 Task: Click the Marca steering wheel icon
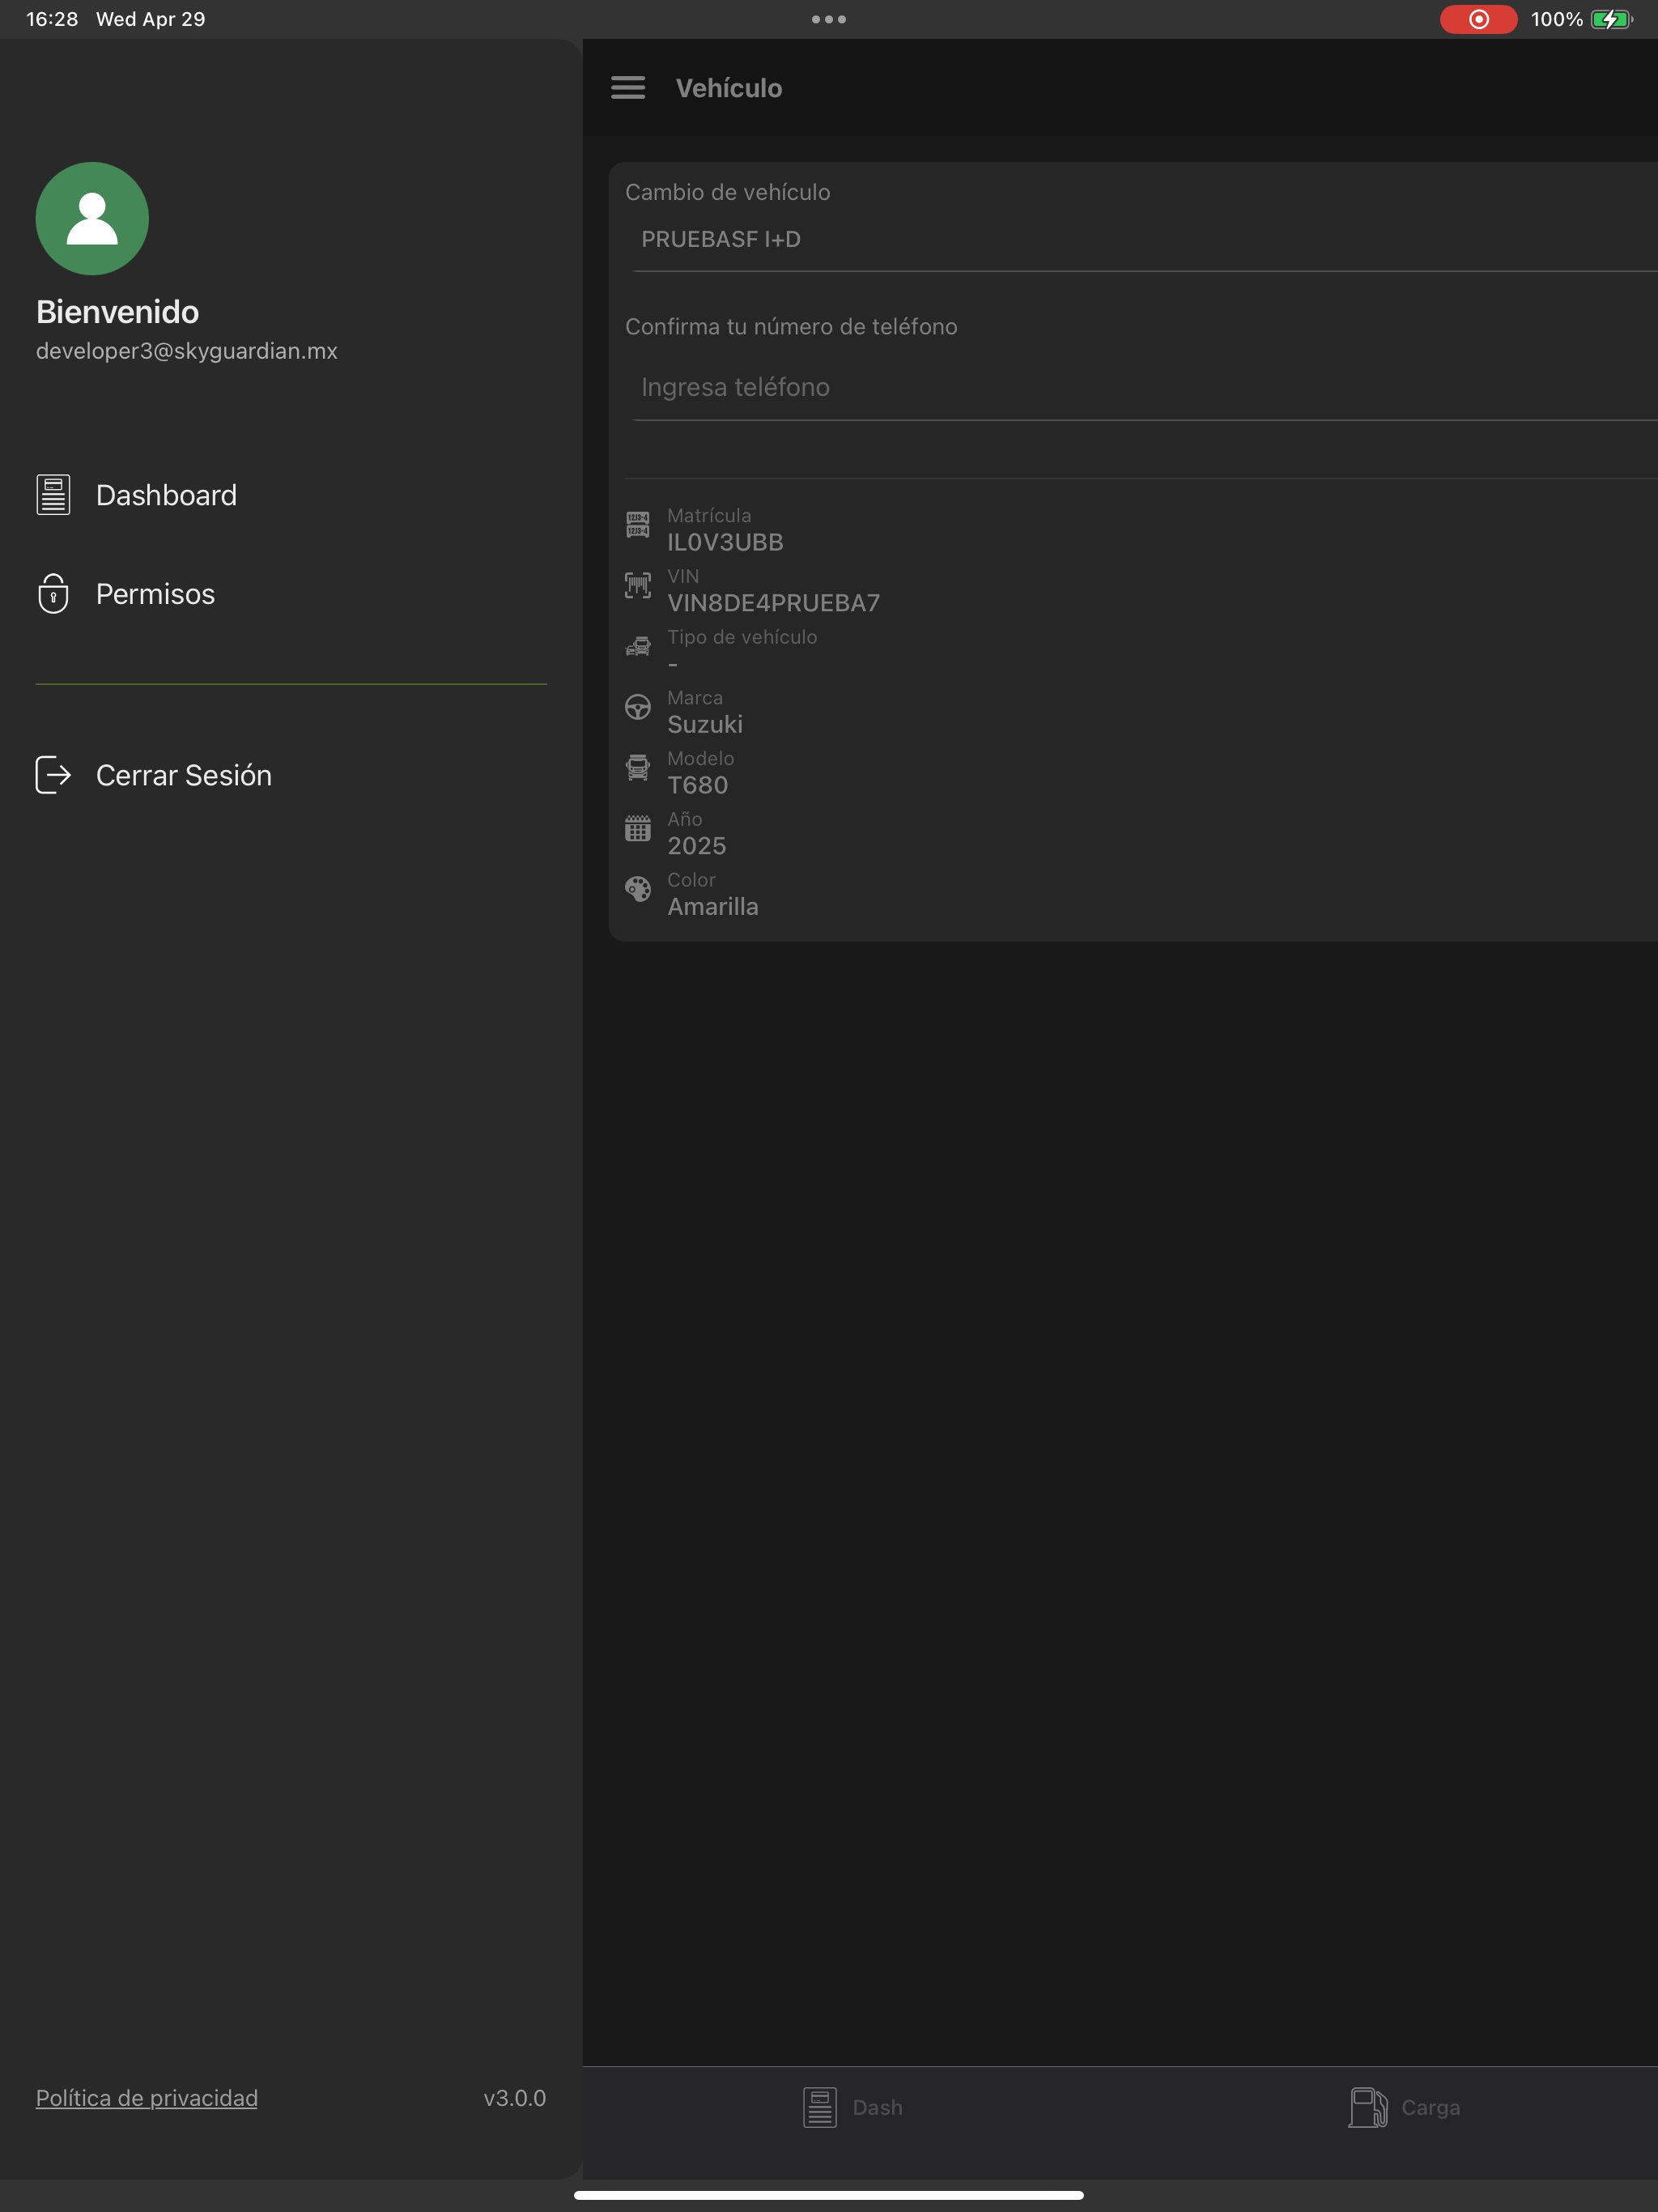click(x=638, y=707)
